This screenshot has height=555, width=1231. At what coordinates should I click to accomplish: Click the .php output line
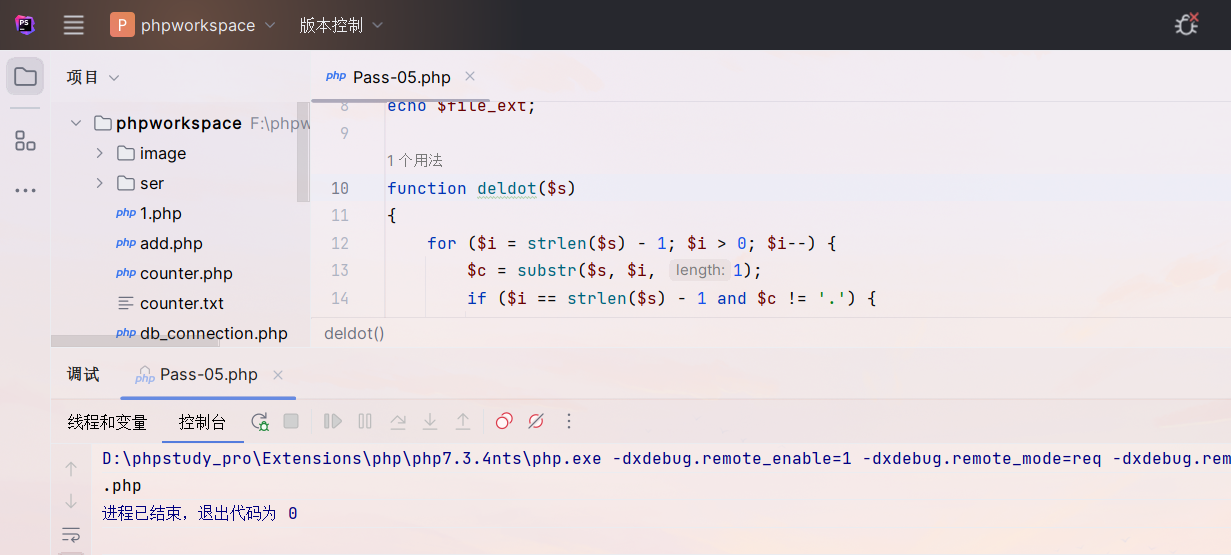point(122,486)
